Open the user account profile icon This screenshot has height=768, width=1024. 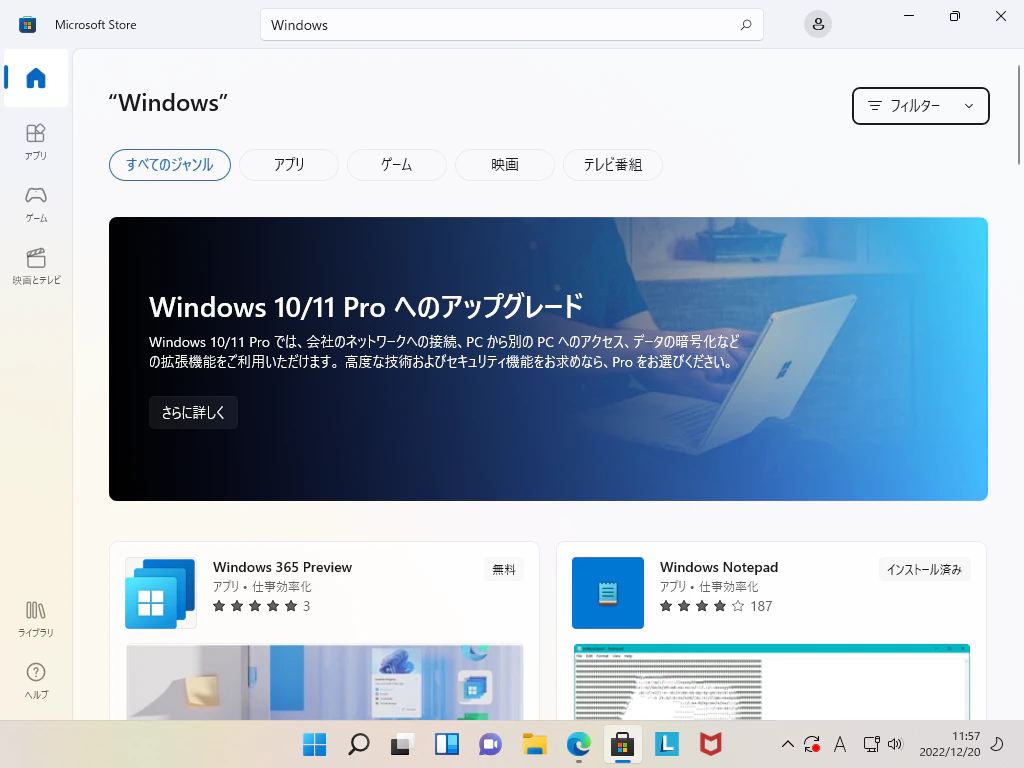point(818,25)
